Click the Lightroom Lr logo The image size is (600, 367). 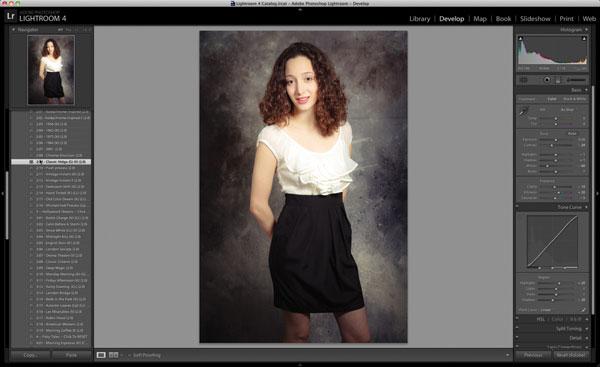click(10, 16)
